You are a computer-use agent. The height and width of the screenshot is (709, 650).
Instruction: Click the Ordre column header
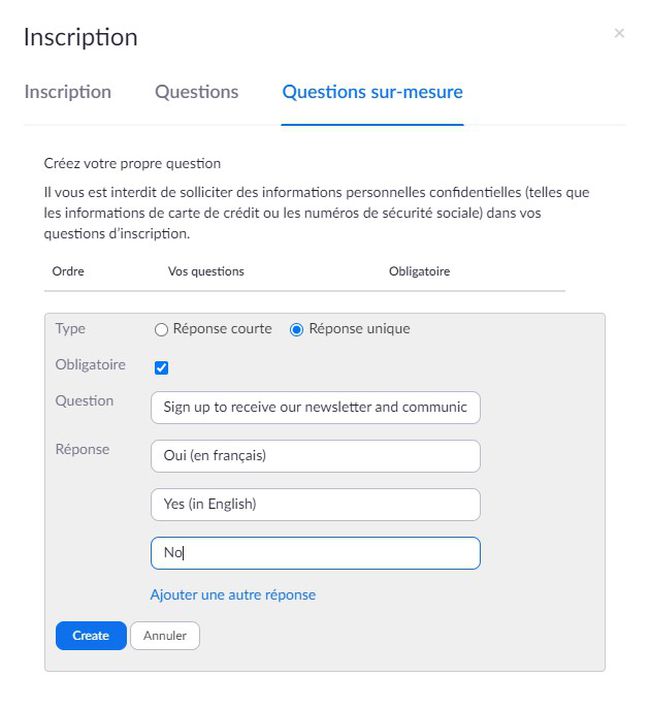(68, 271)
